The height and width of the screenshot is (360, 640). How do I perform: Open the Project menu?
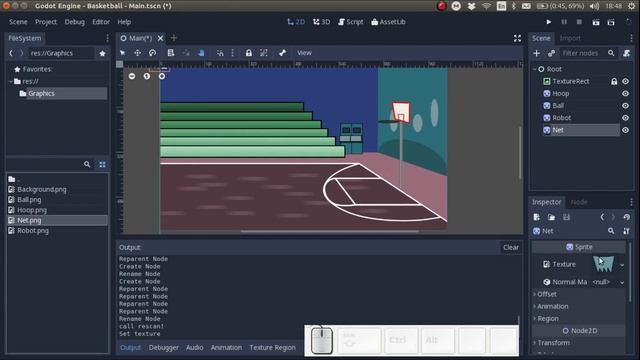click(x=46, y=22)
